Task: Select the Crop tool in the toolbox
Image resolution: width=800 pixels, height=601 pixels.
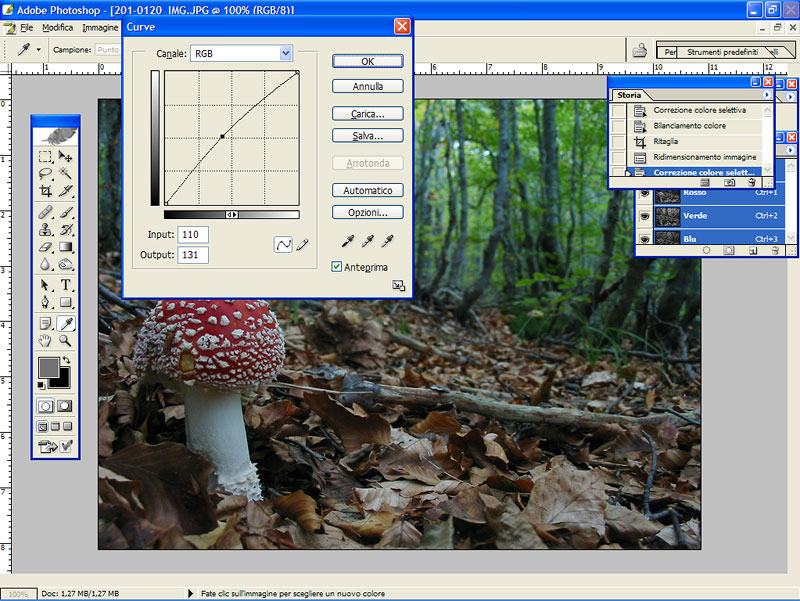Action: tap(45, 191)
